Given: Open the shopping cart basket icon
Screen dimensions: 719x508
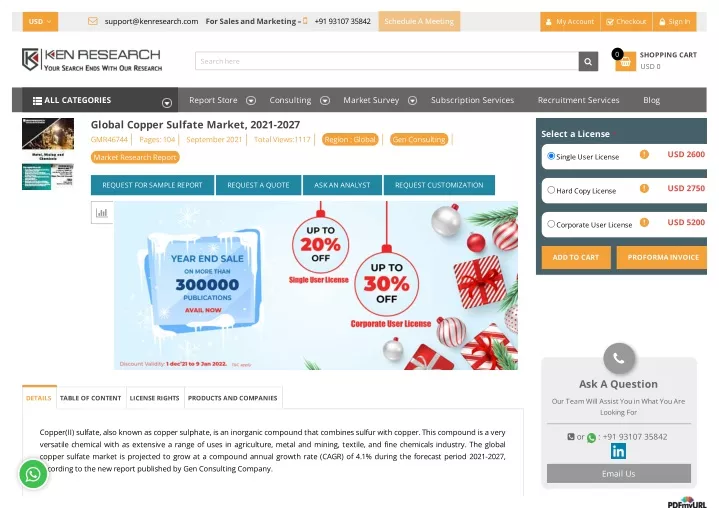Looking at the screenshot, I should click(x=625, y=61).
